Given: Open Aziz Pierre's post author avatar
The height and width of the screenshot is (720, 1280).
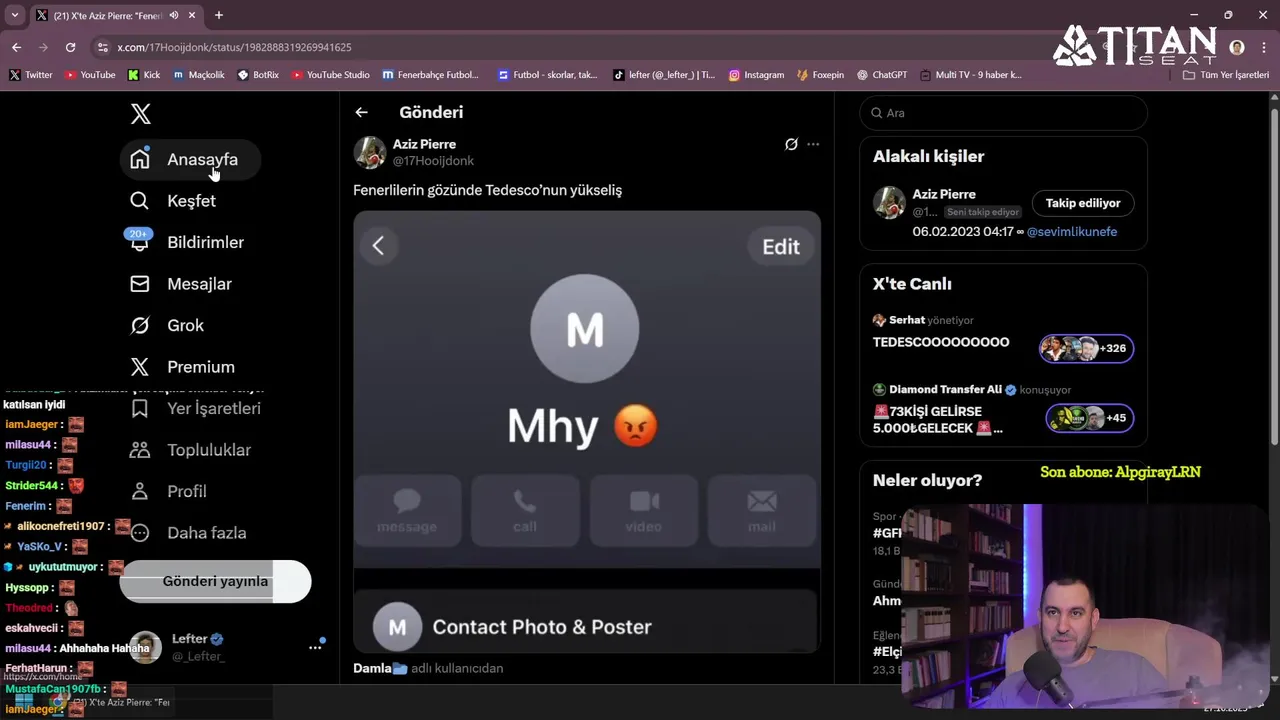Looking at the screenshot, I should [370, 152].
